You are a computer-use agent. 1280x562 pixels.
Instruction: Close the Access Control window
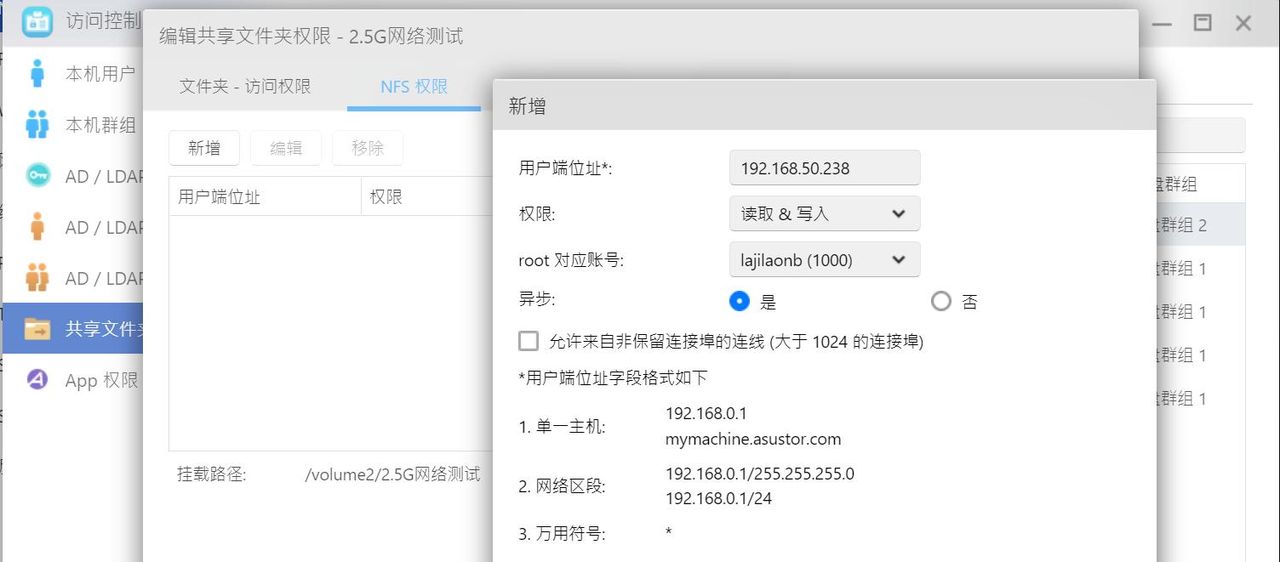[x=1243, y=22]
